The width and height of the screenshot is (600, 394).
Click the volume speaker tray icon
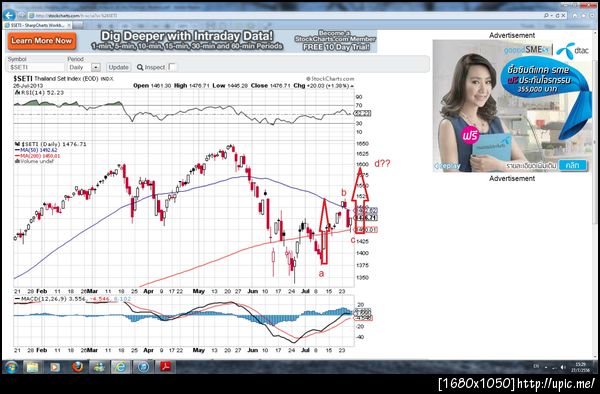click(562, 367)
